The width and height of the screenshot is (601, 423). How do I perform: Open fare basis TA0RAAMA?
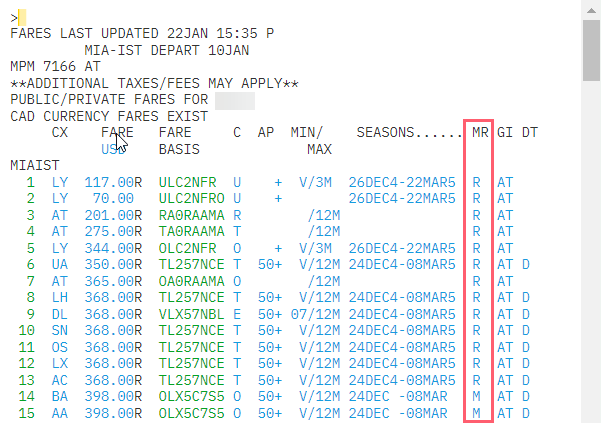(x=191, y=231)
